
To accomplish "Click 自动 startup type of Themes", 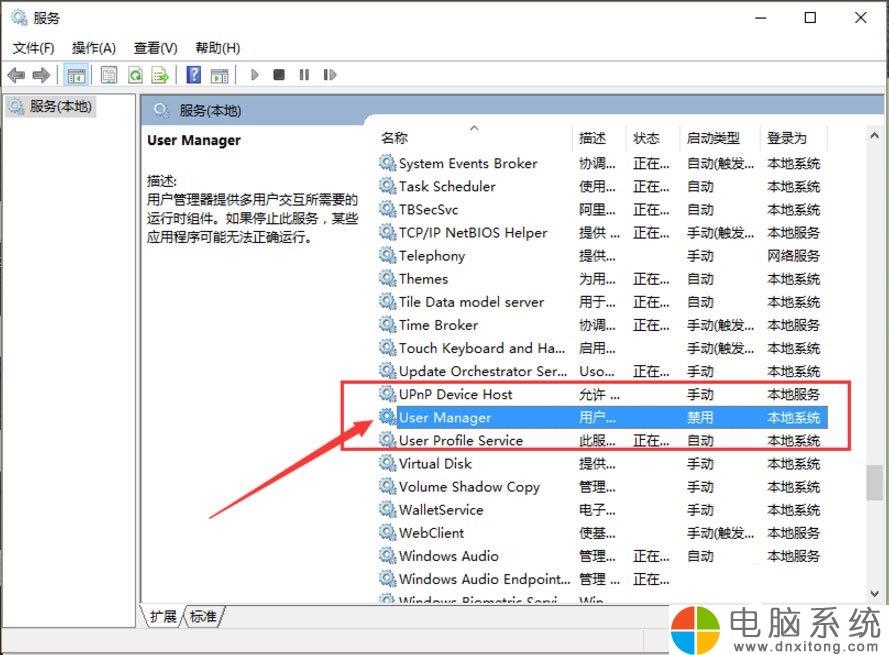I will click(x=700, y=279).
